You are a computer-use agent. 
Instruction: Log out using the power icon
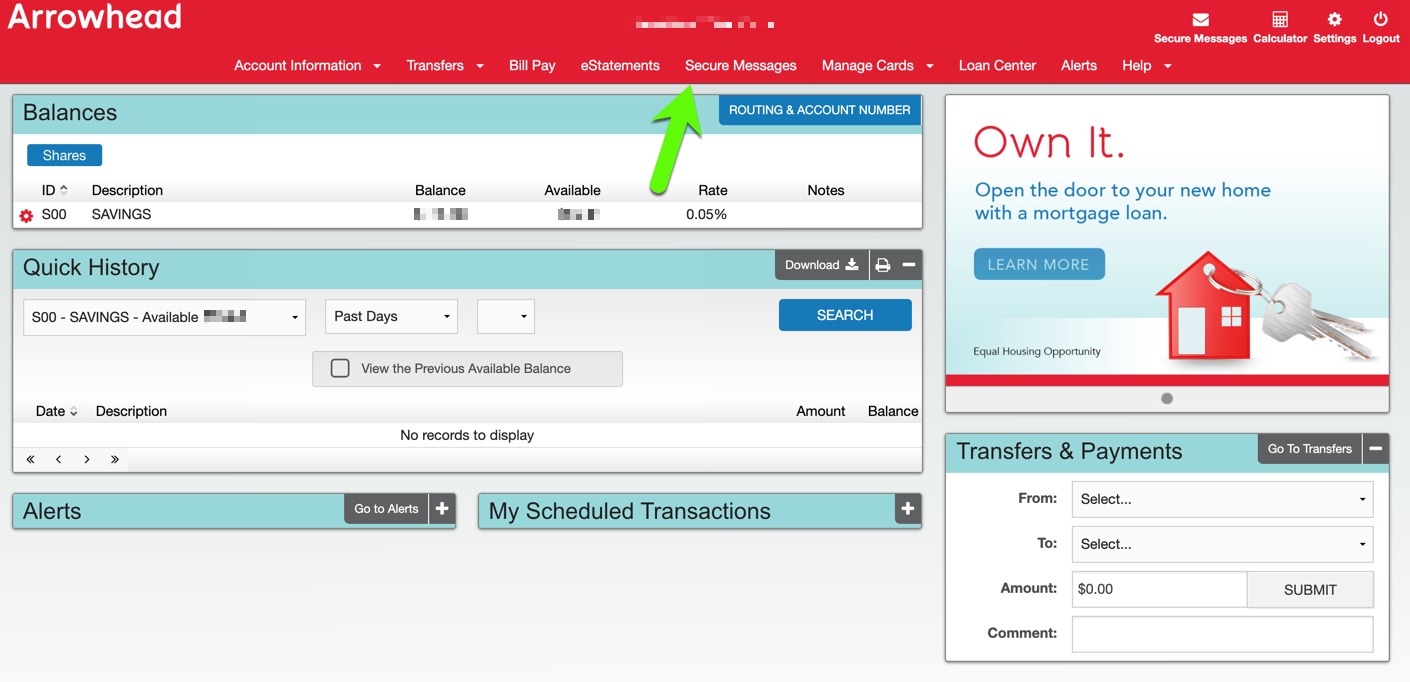pyautogui.click(x=1380, y=18)
